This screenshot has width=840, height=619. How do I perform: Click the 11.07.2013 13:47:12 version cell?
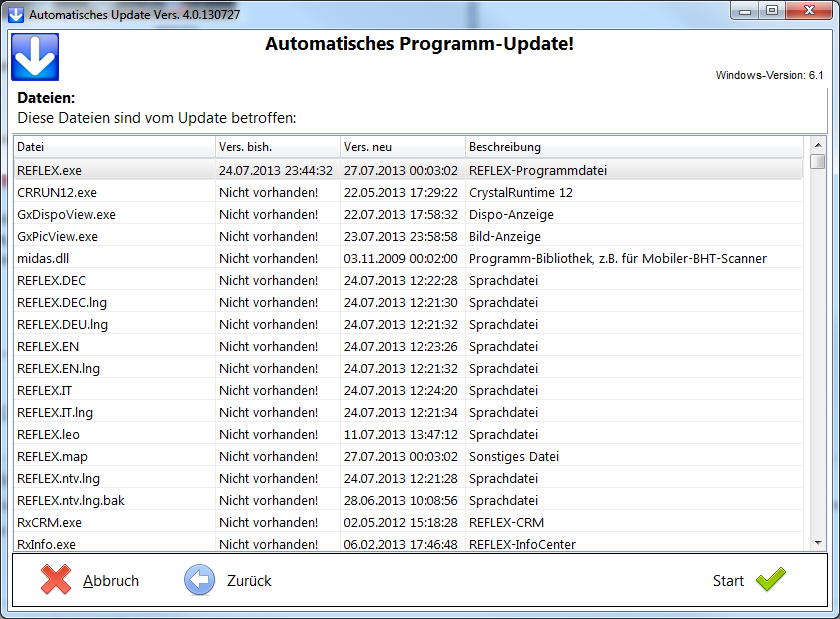click(401, 434)
